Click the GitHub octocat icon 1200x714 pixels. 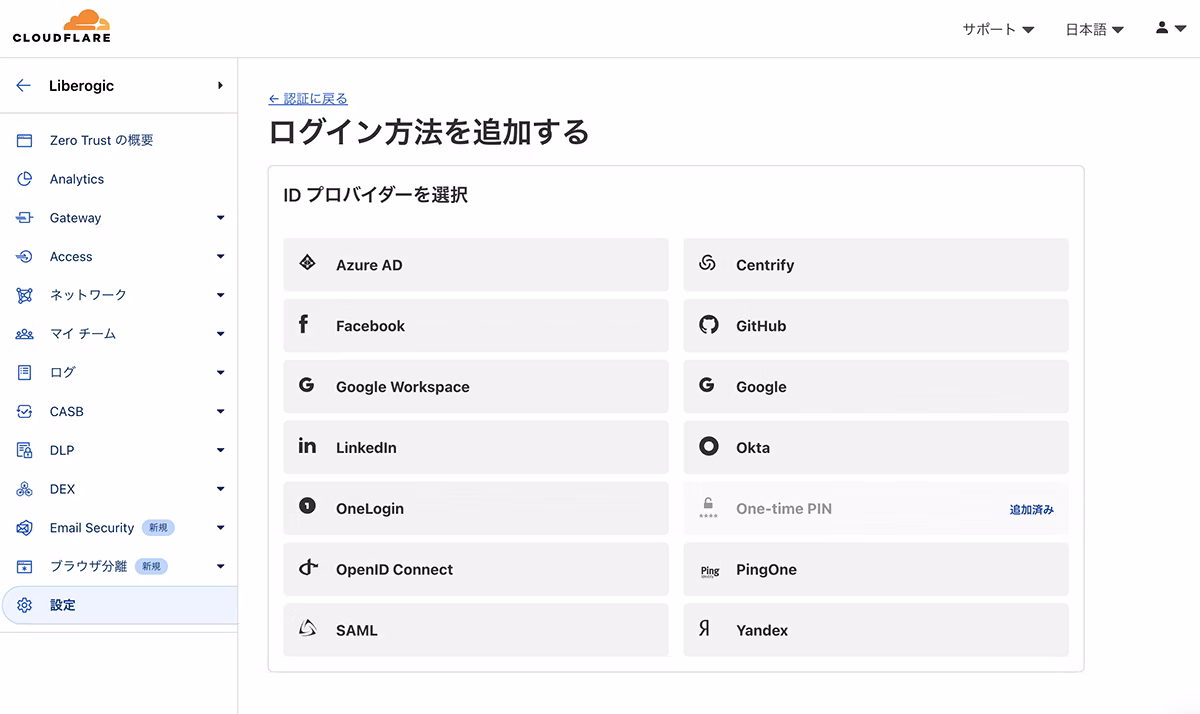pos(708,325)
